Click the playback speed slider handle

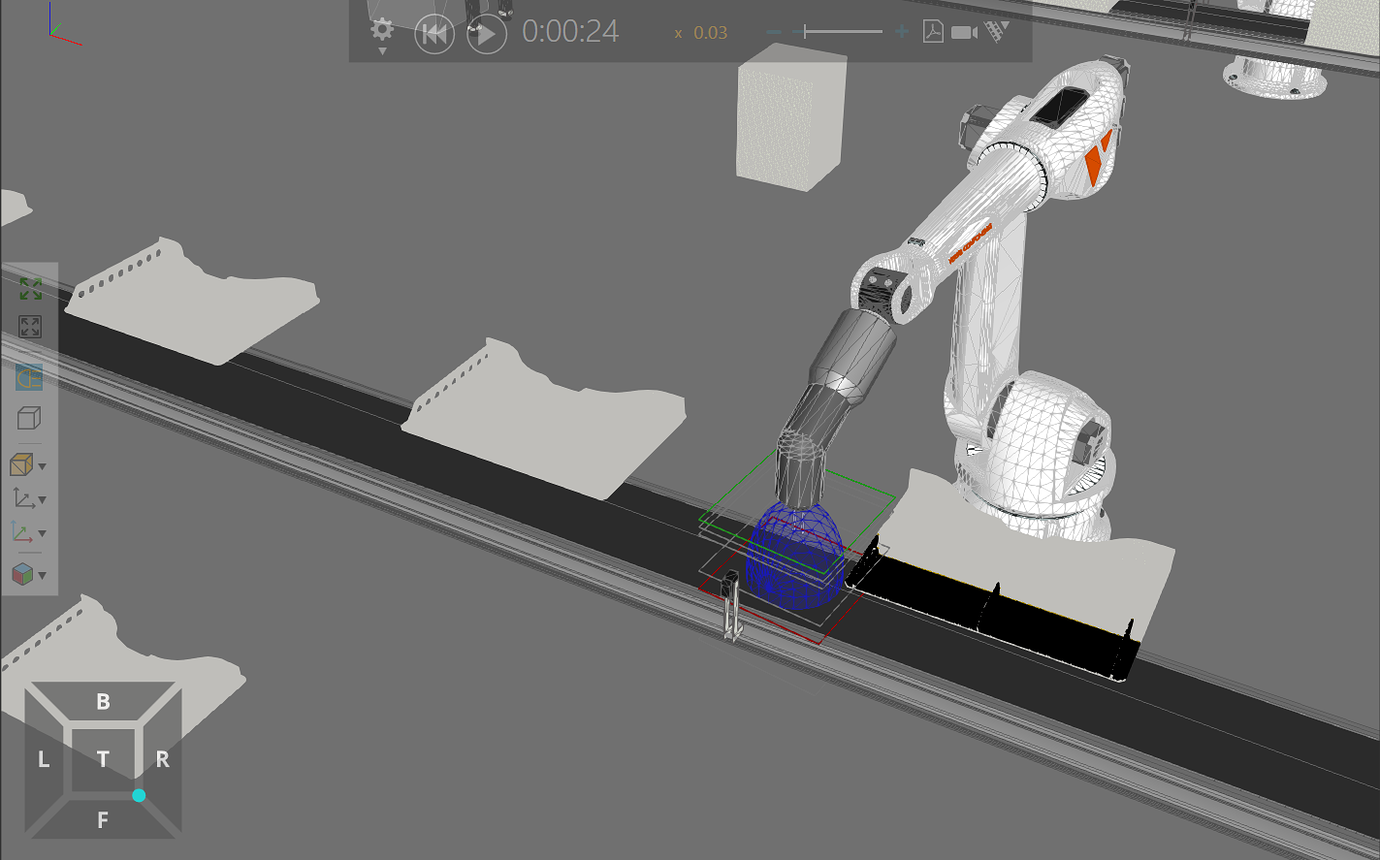tap(804, 31)
